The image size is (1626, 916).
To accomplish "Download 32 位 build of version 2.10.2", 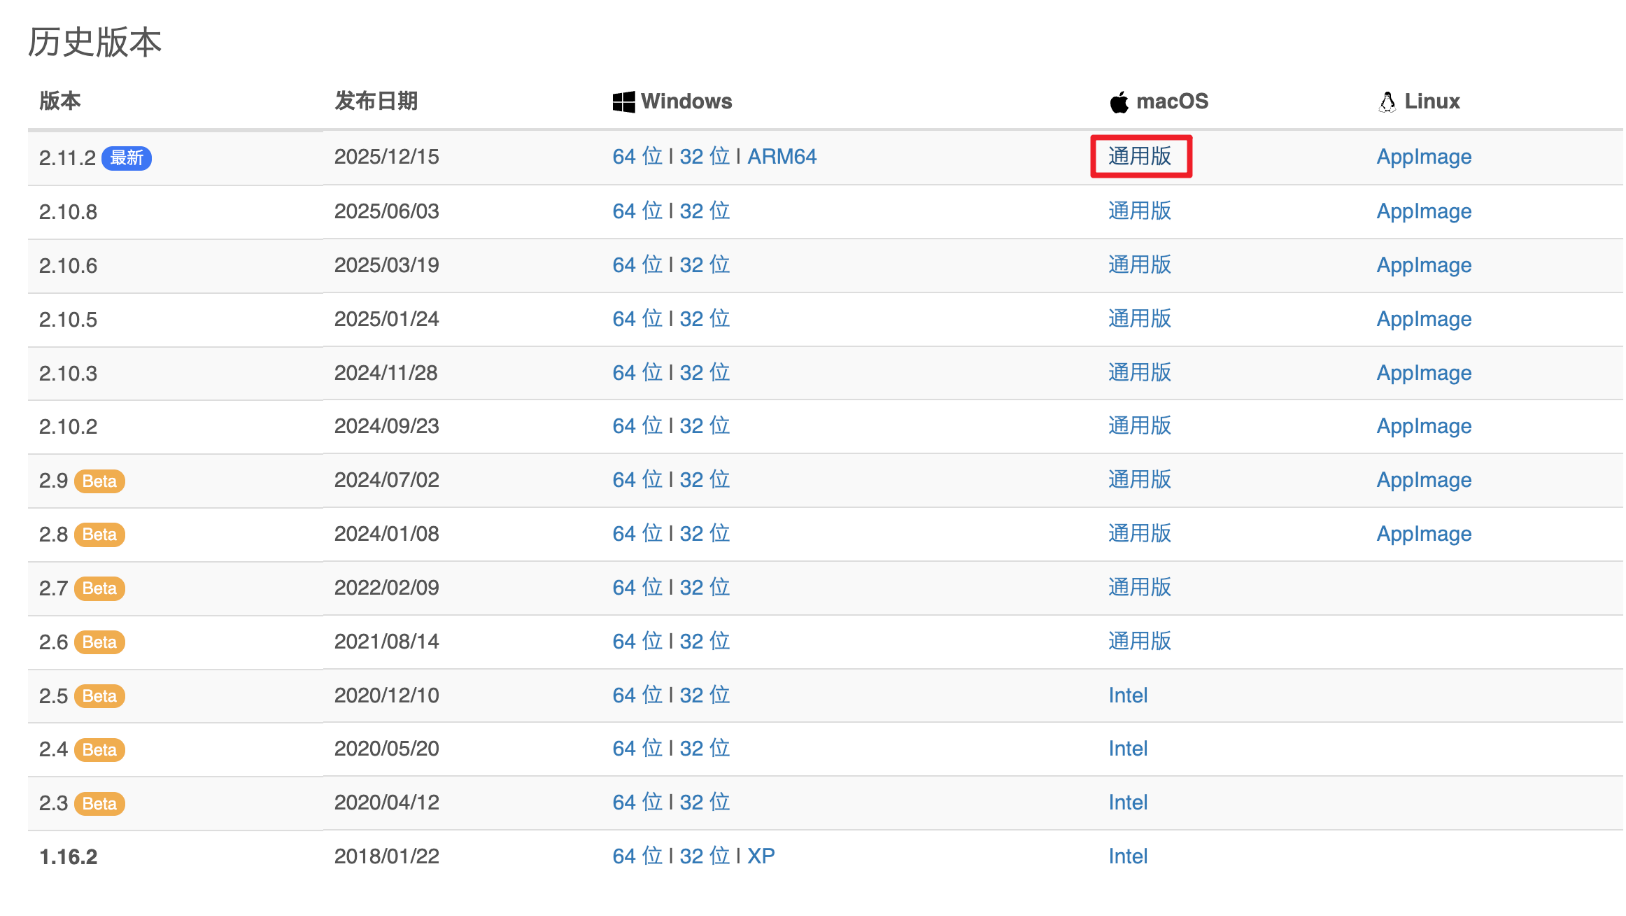I will (x=705, y=426).
